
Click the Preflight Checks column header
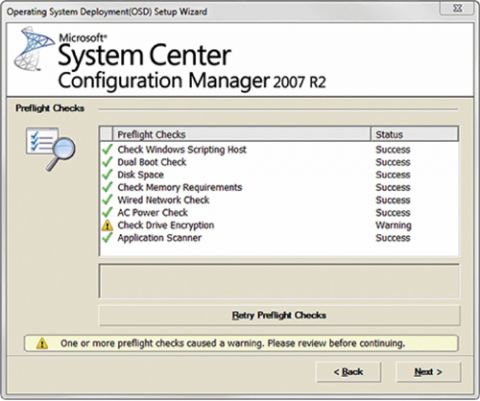(242, 134)
